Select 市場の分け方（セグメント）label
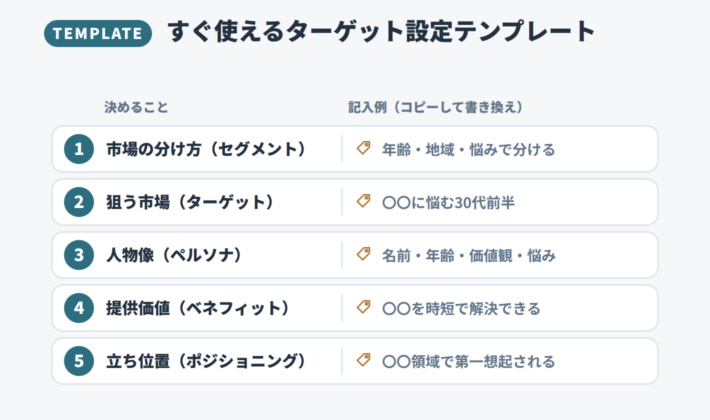The image size is (710, 420). pos(208,149)
